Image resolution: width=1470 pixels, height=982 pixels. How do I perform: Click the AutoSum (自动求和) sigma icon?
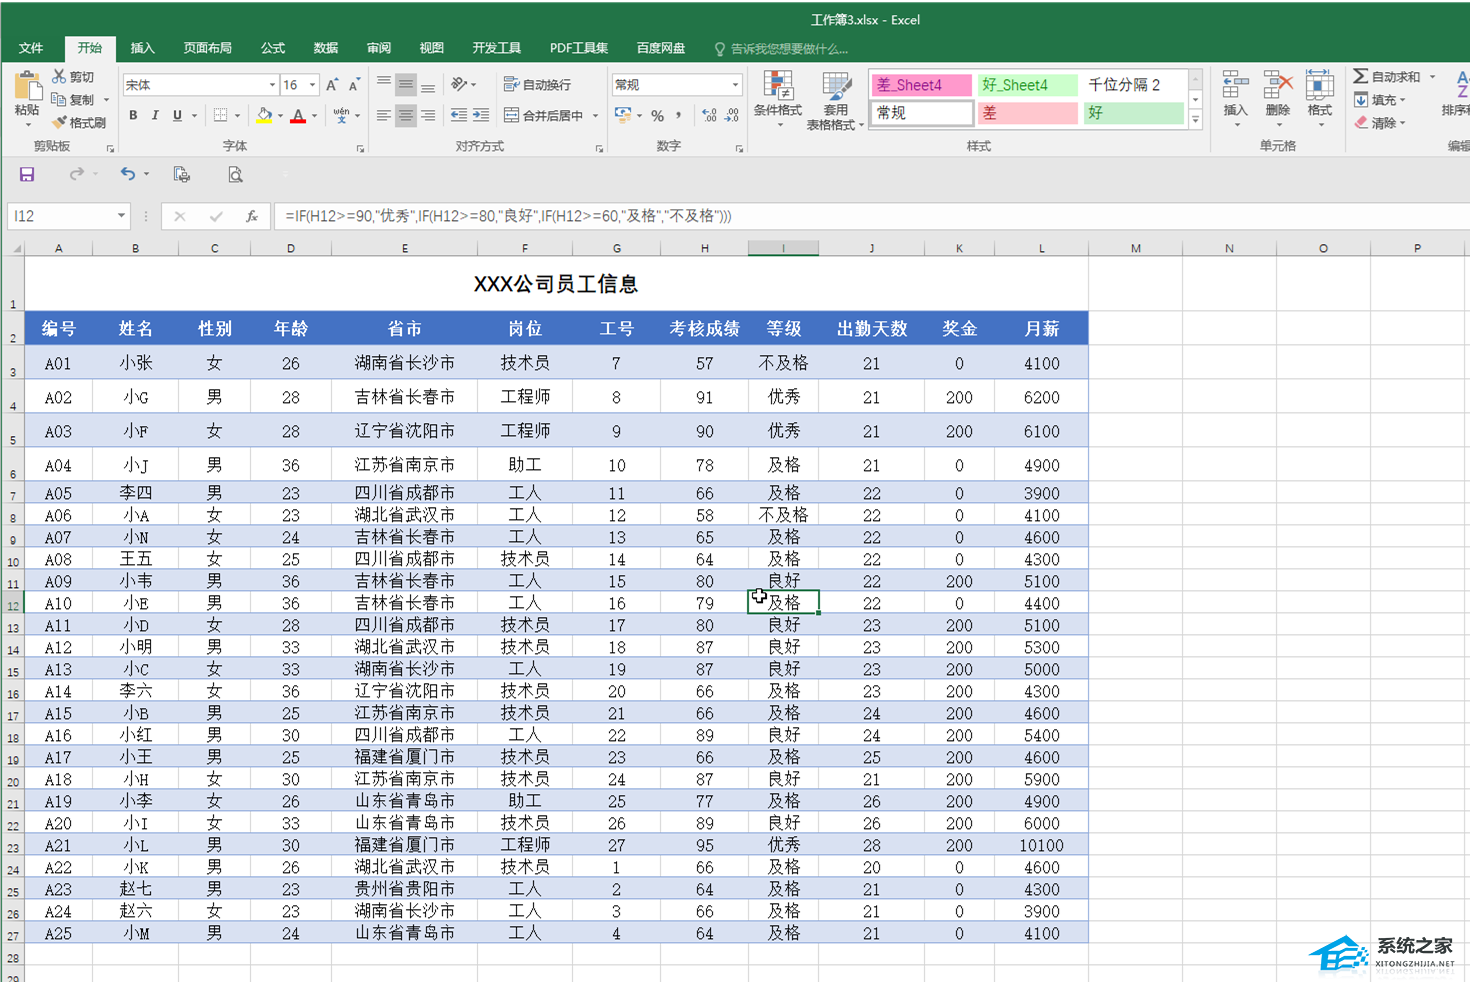(1361, 77)
